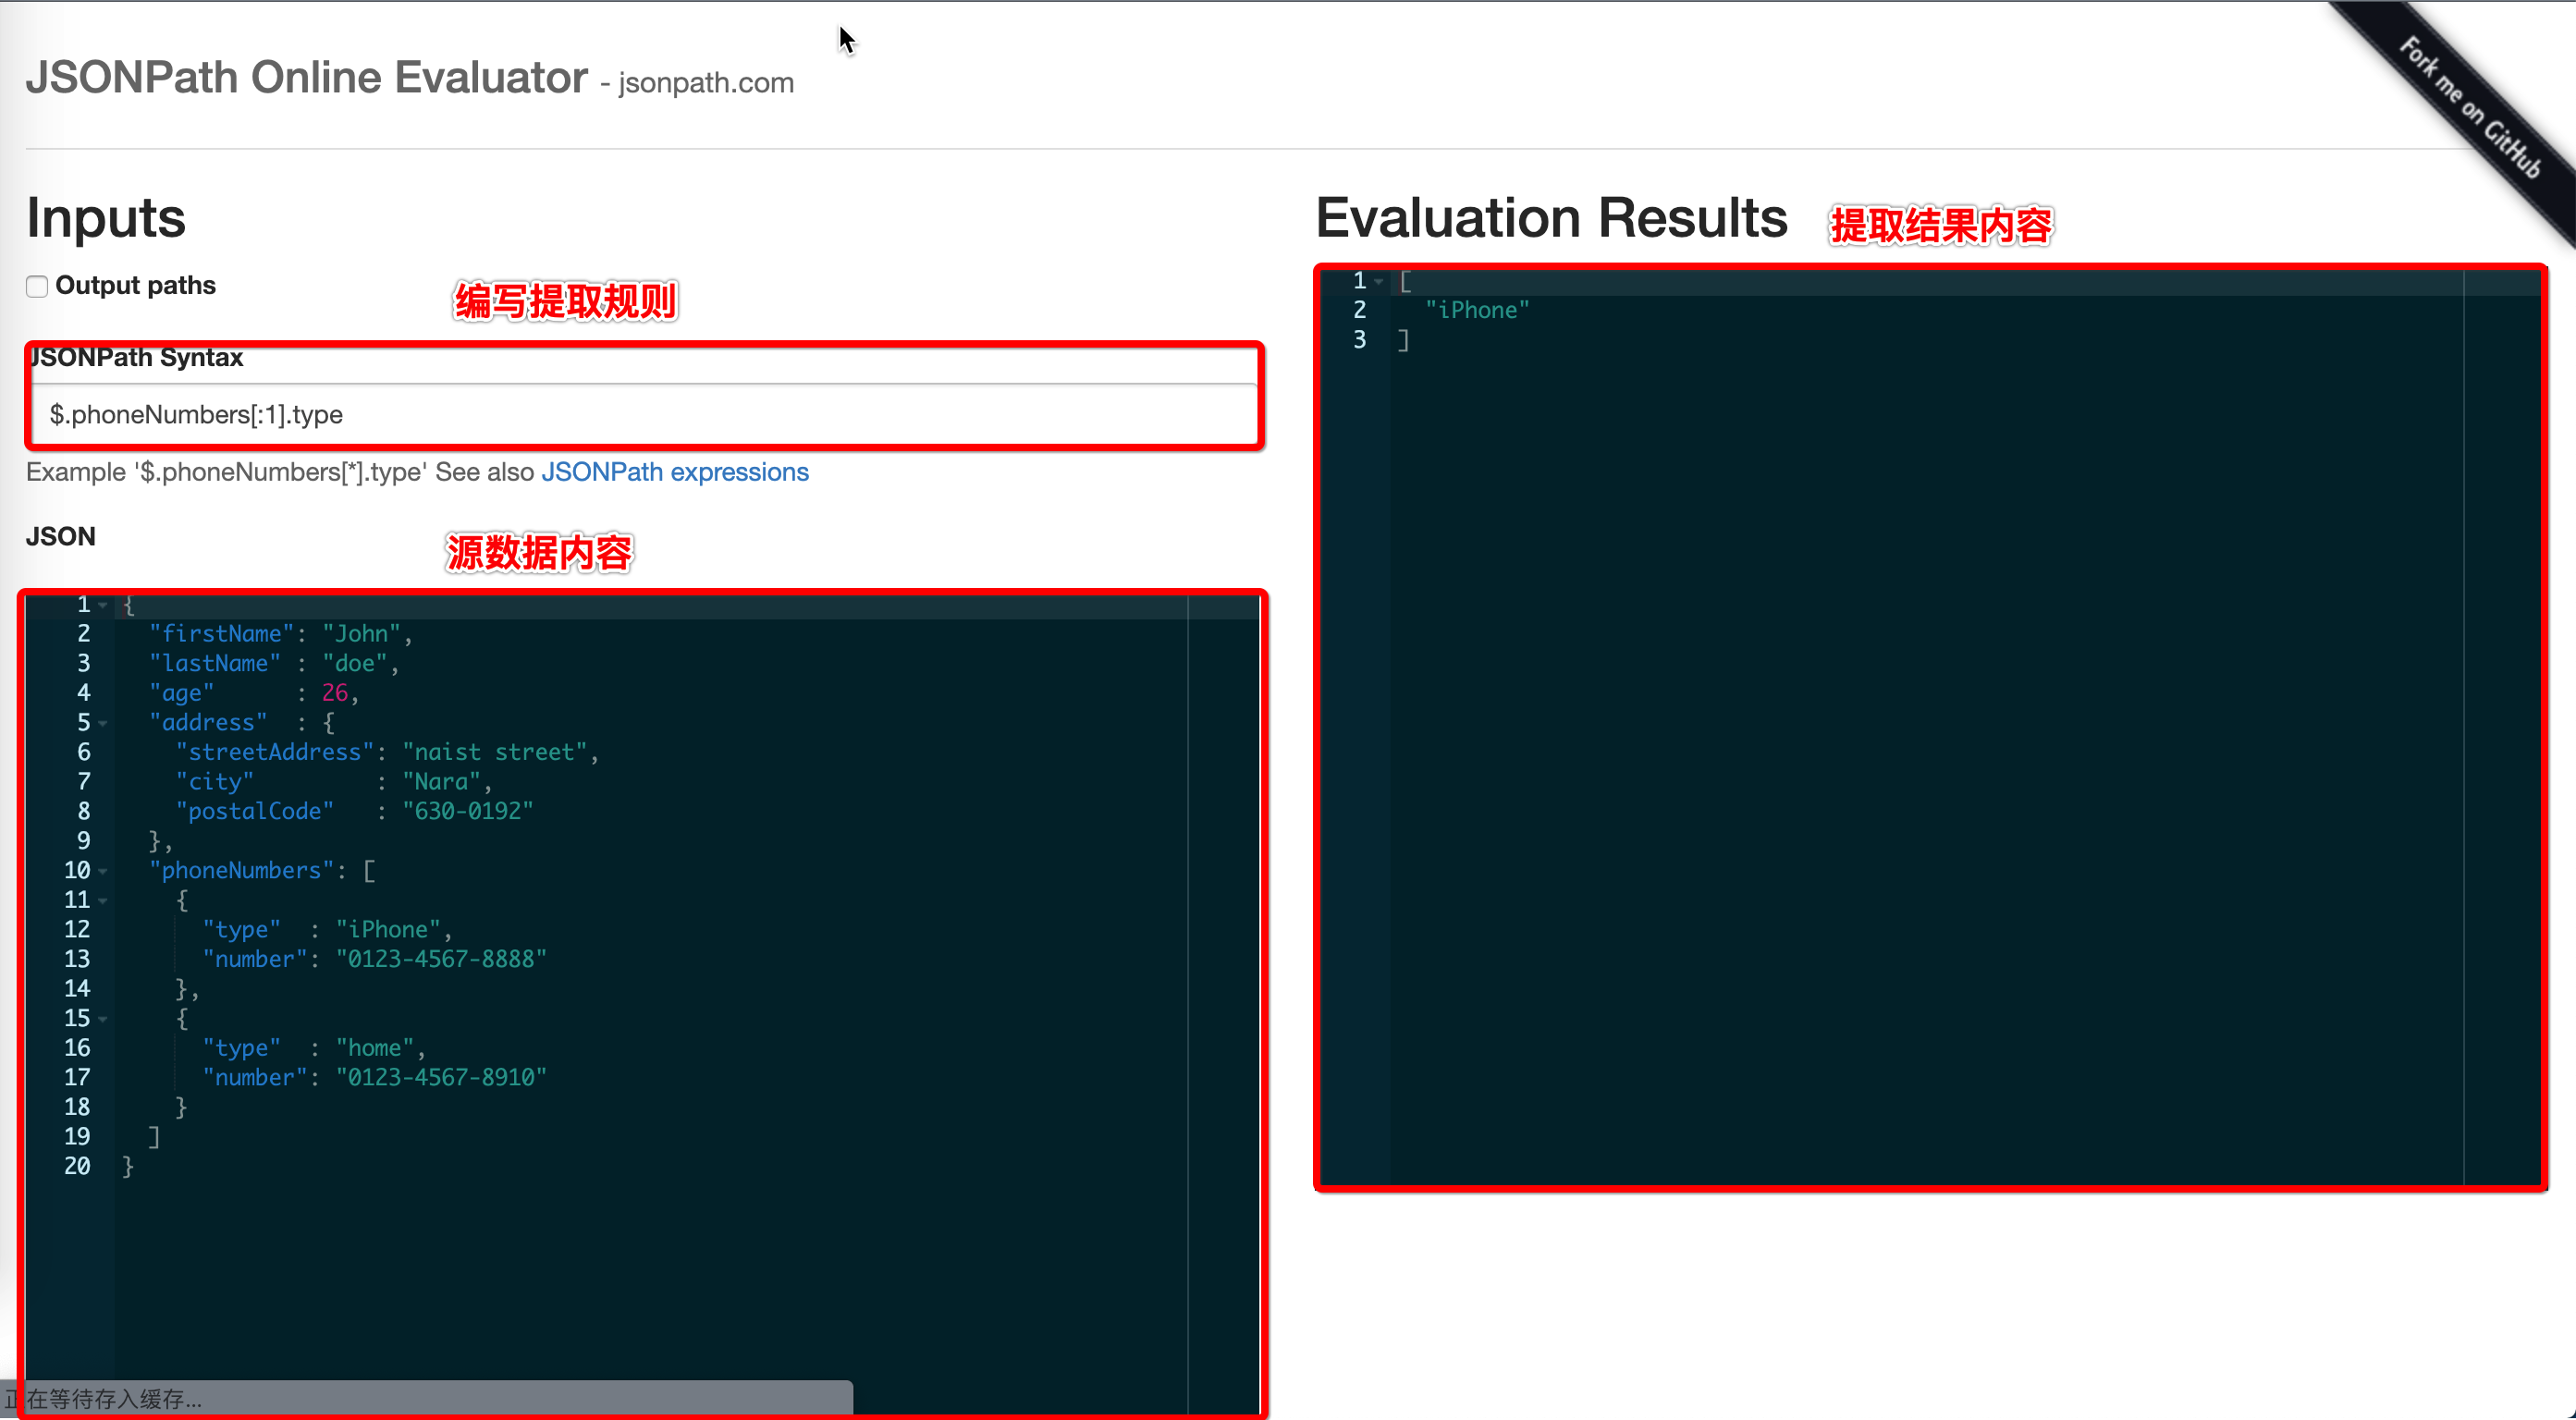Viewport: 2576px width, 1420px height.
Task: Click the "firstName" key in JSON editor
Action: (221, 634)
